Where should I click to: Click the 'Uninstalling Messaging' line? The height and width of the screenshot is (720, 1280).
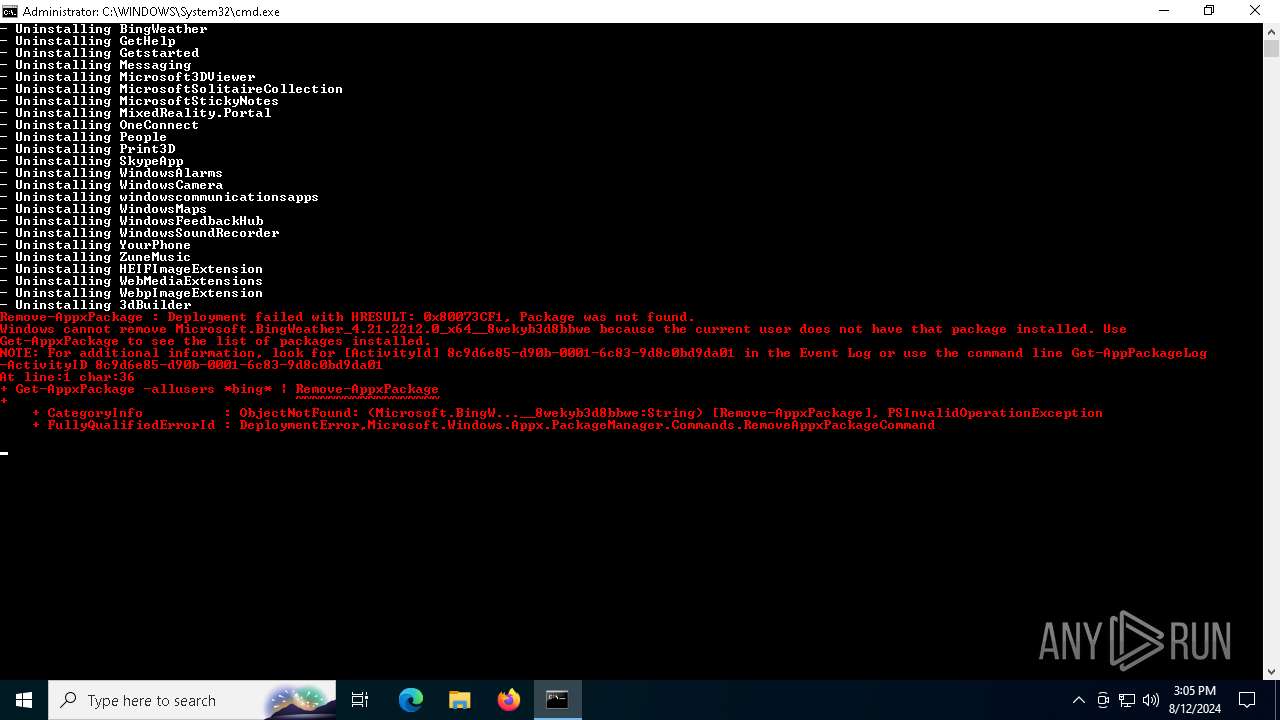click(96, 65)
